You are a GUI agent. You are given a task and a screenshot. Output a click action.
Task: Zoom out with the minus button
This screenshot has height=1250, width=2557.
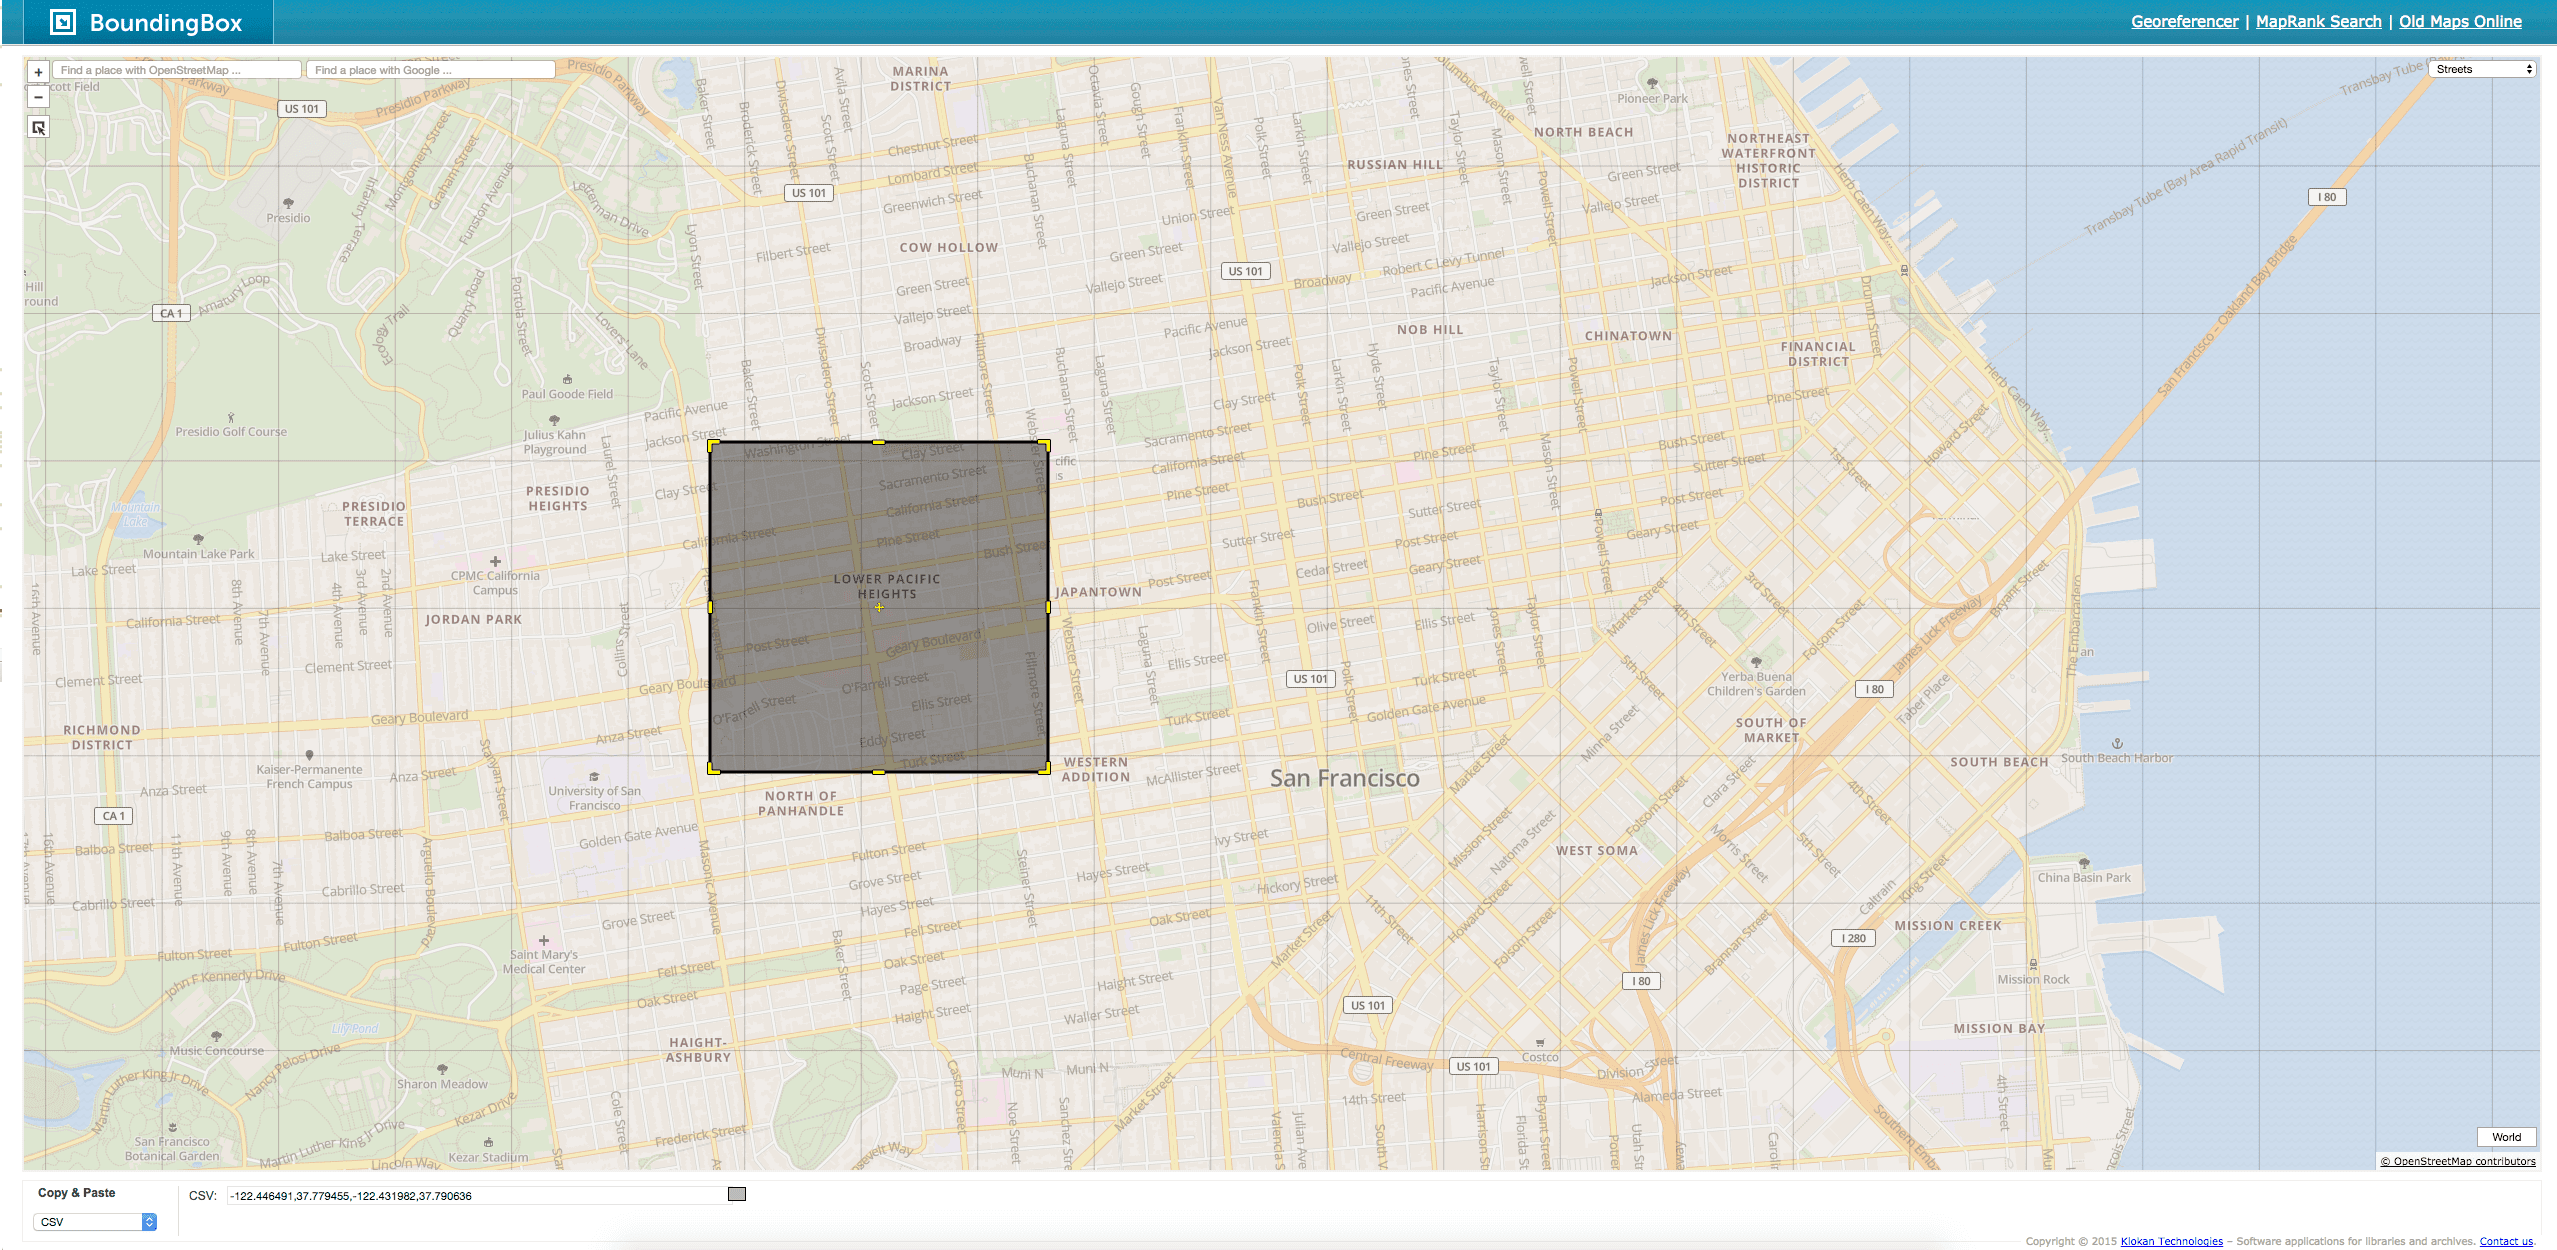38,97
